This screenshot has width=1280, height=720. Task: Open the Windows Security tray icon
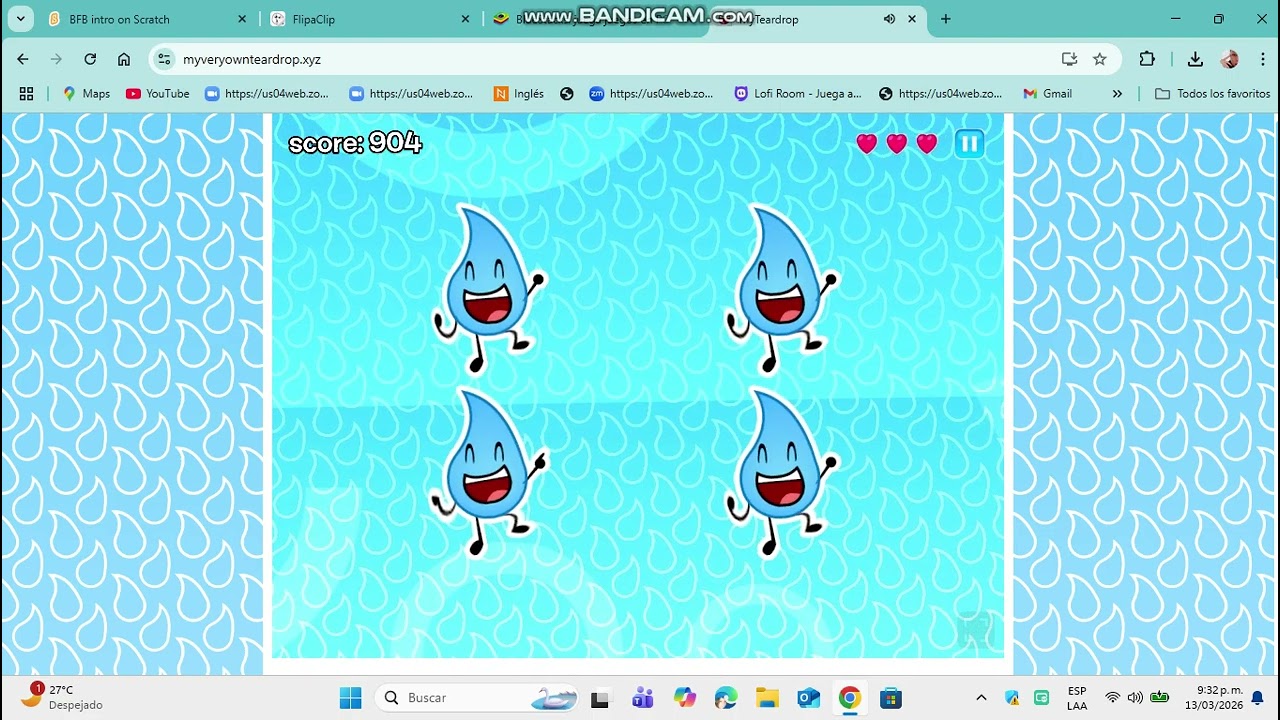(1012, 698)
